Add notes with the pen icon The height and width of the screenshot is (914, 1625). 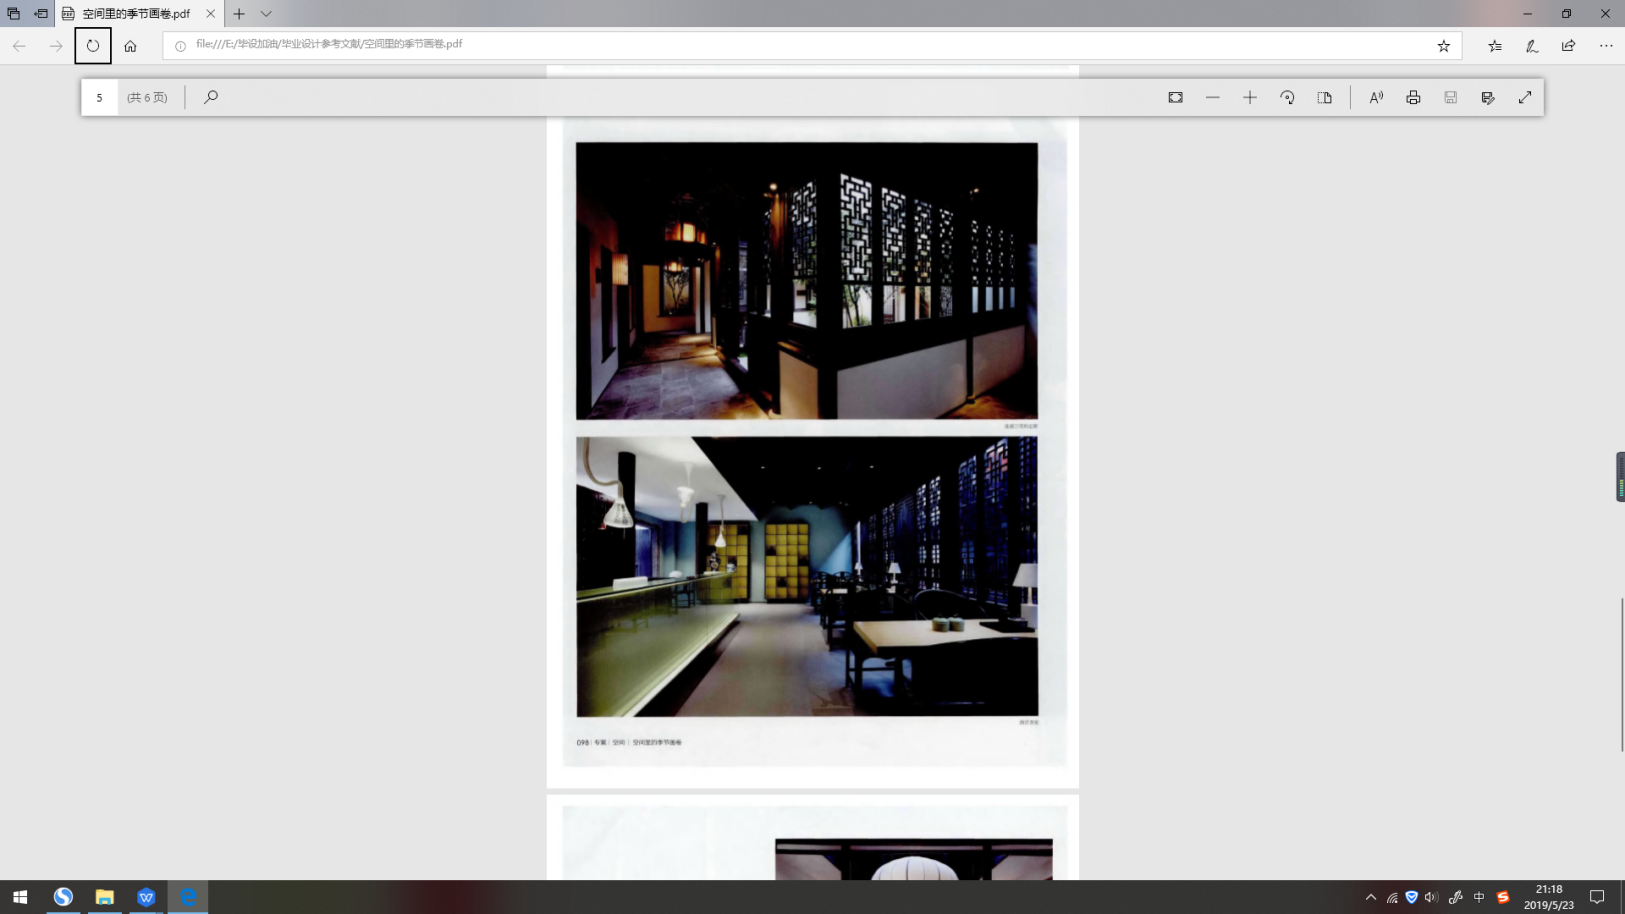1531,46
